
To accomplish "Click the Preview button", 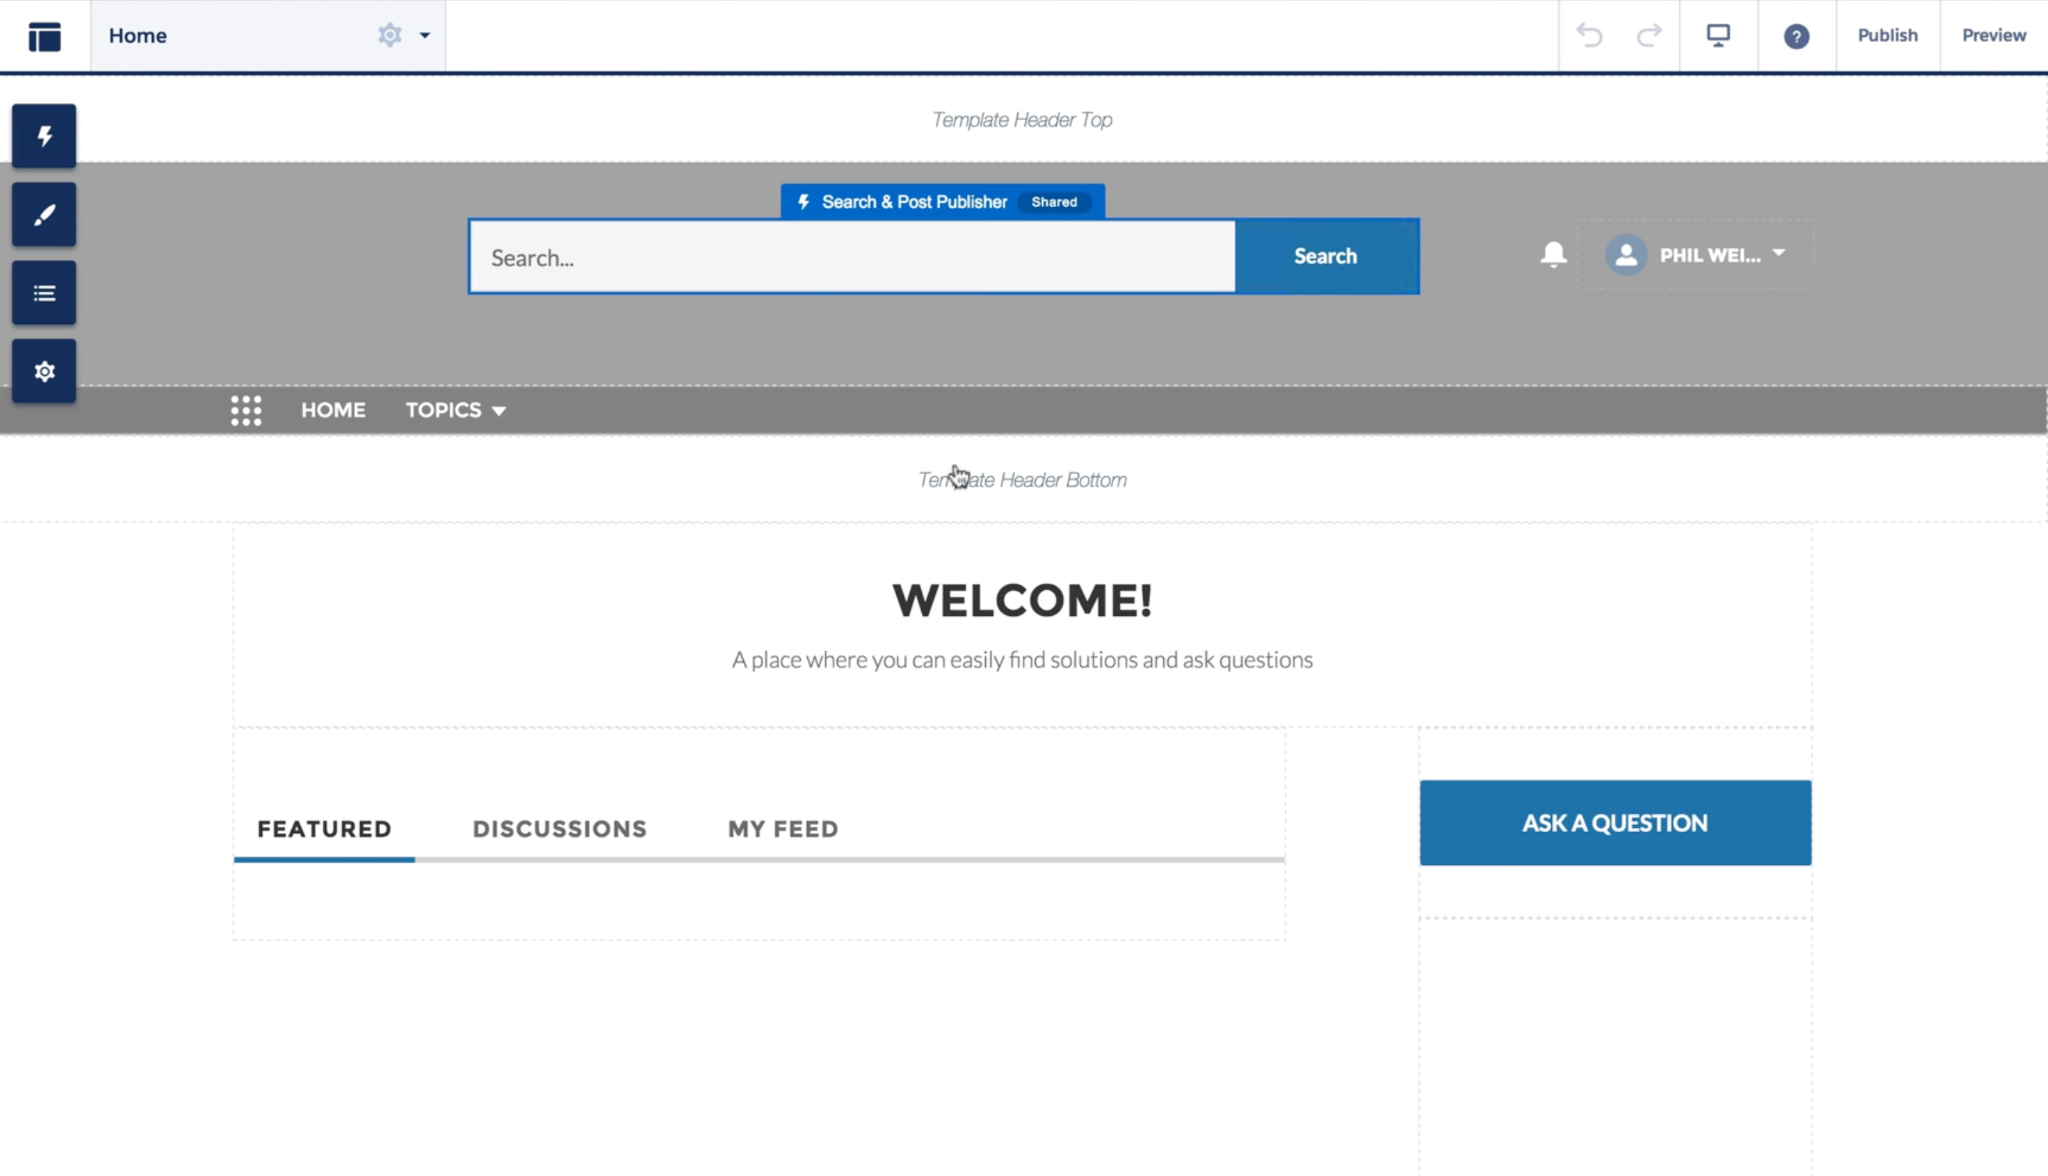I will tap(1993, 35).
